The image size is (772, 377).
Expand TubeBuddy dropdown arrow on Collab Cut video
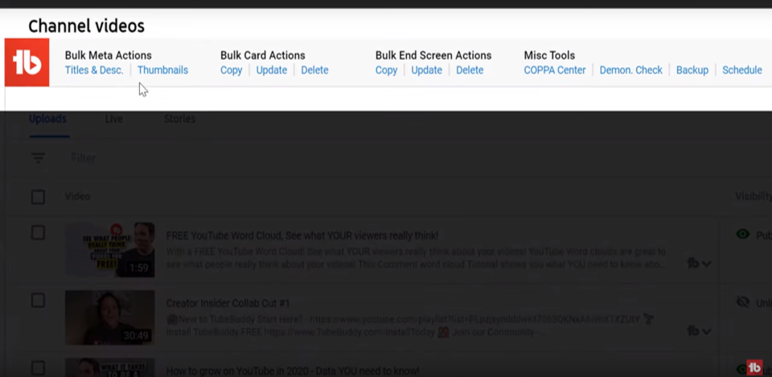[707, 332]
